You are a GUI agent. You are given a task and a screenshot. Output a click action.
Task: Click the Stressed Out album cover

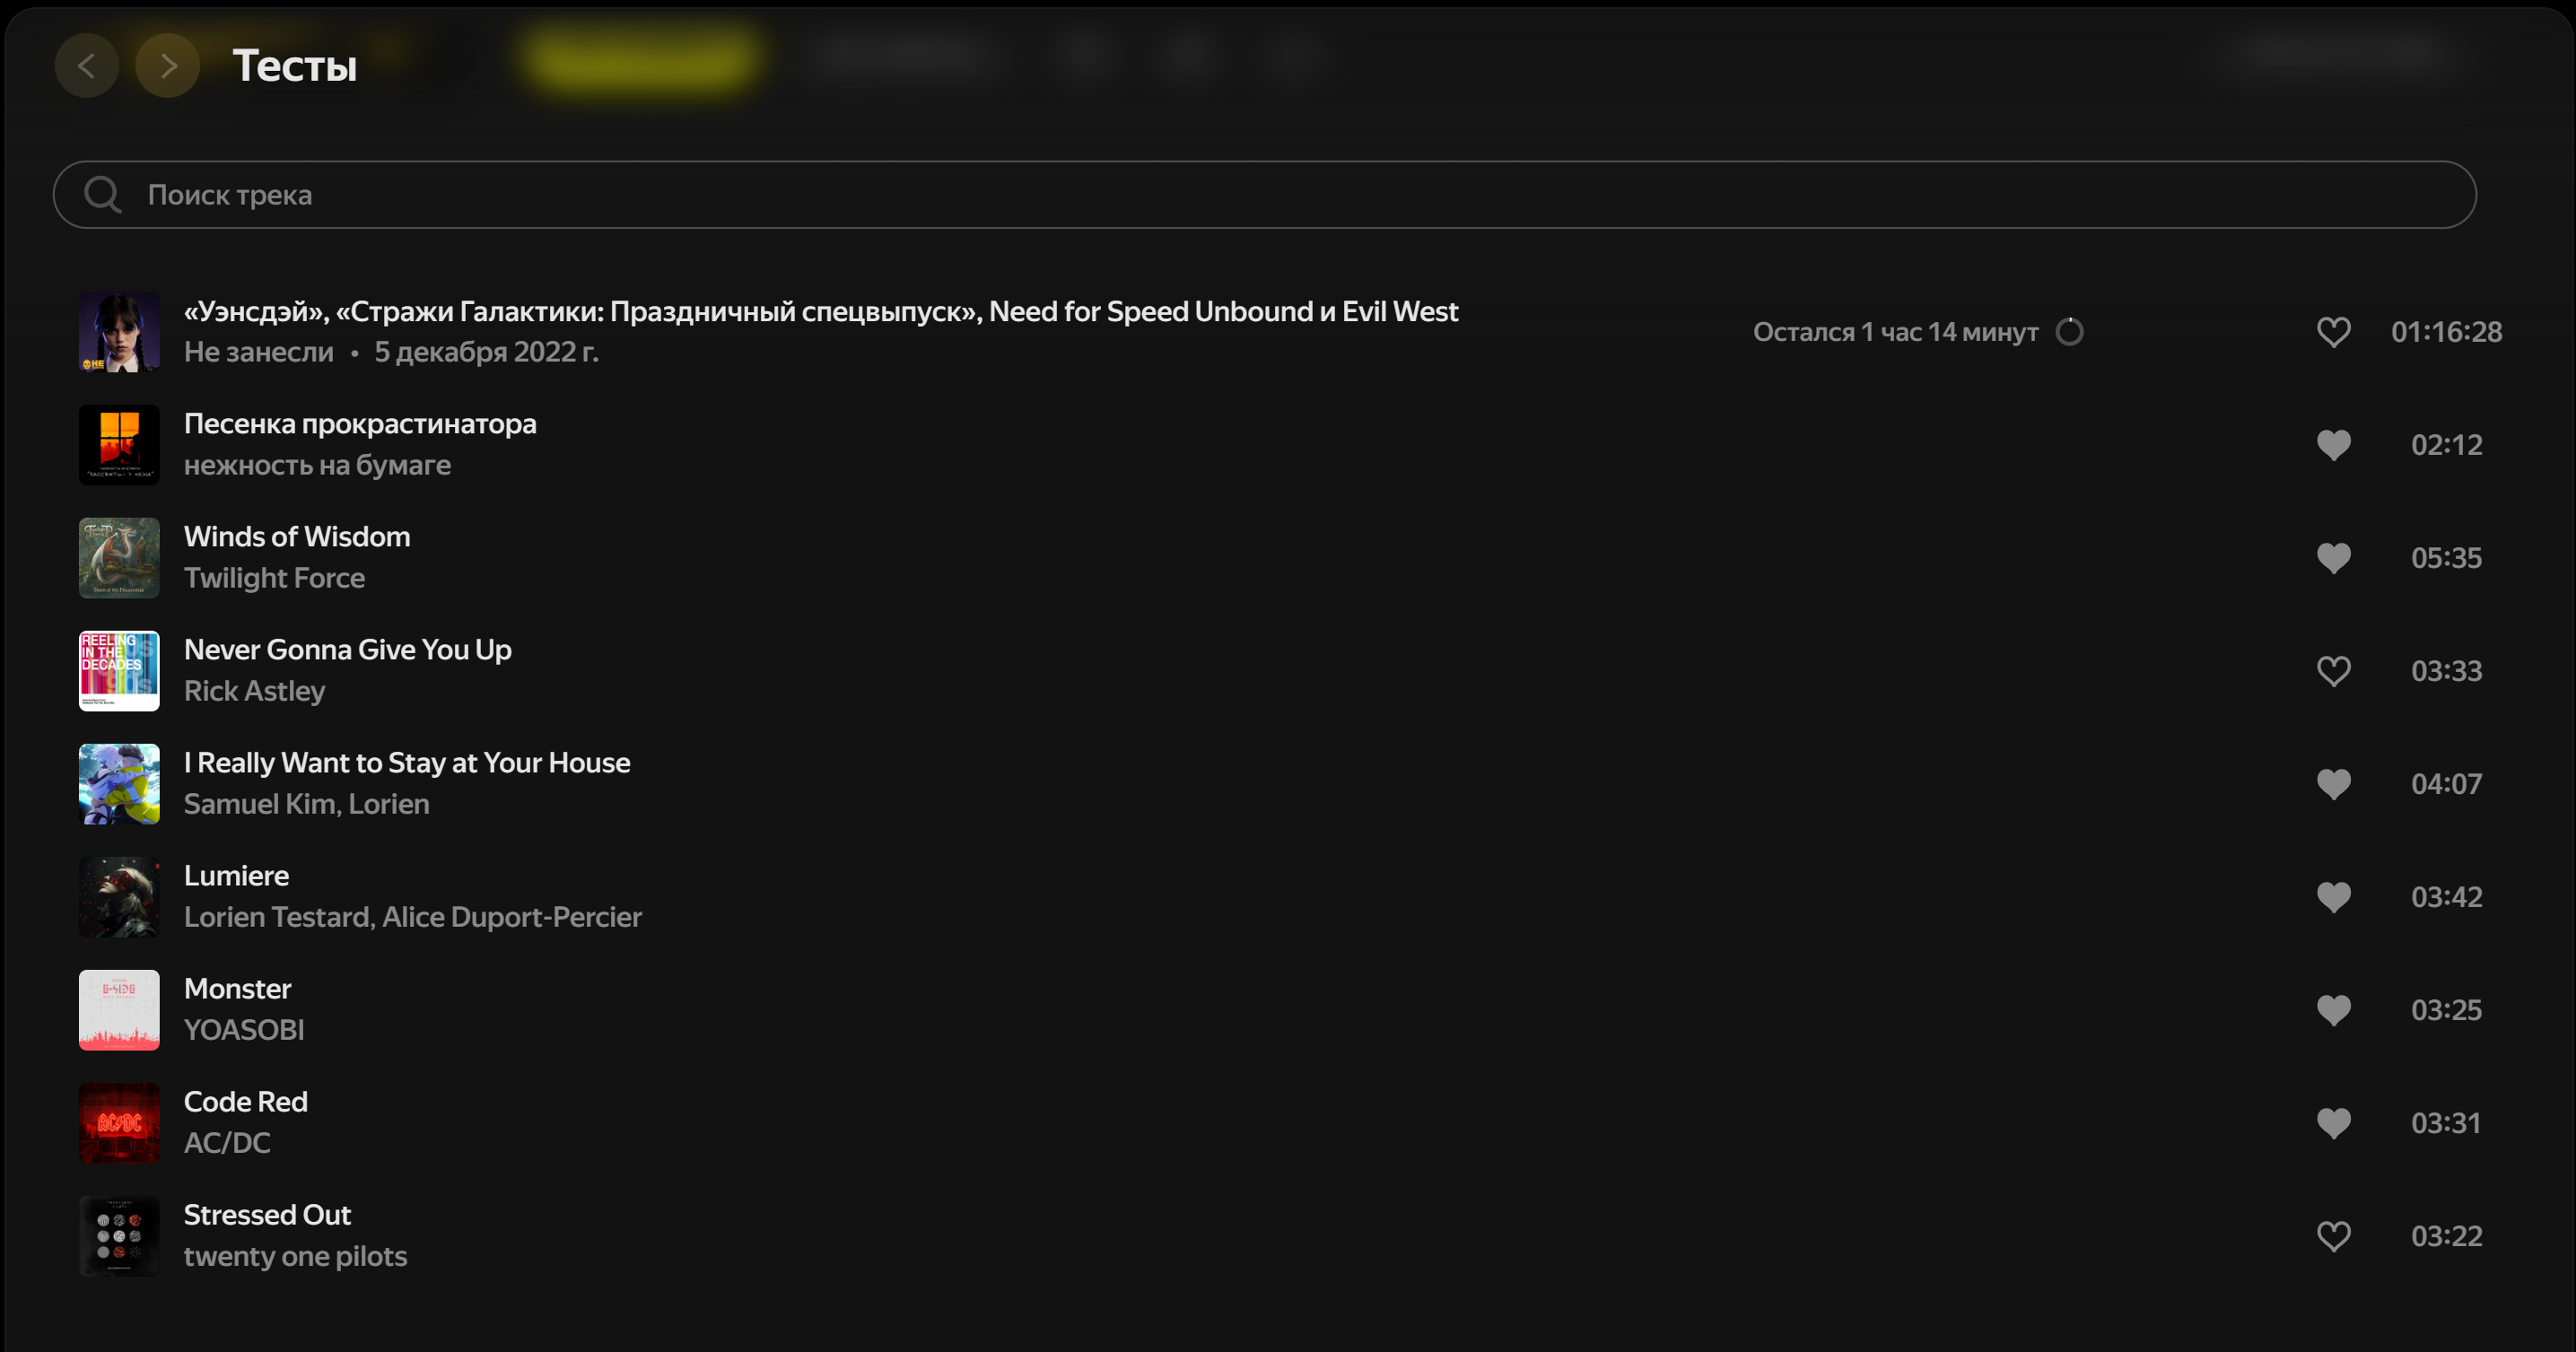tap(119, 1236)
